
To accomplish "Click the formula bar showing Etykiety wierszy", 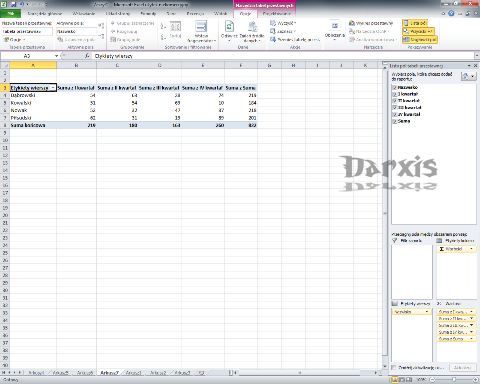I will coord(283,56).
